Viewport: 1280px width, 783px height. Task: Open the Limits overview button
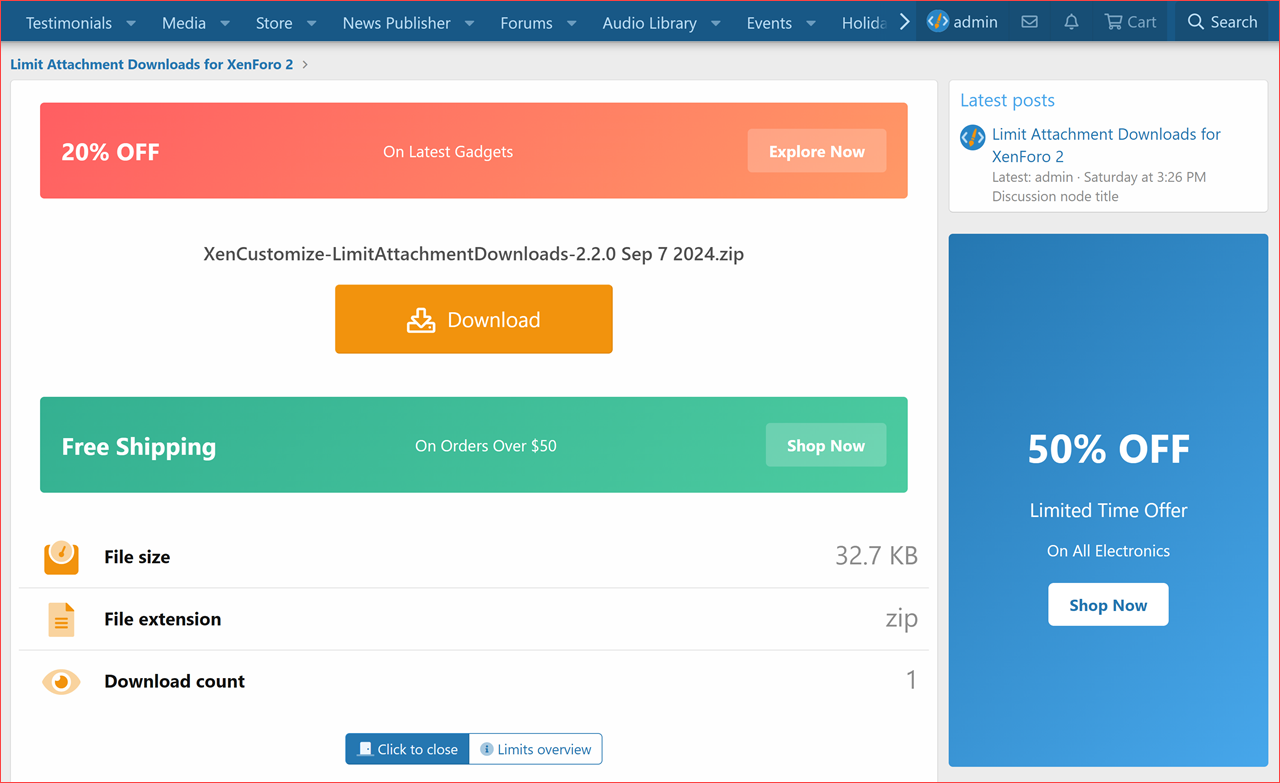(x=536, y=749)
